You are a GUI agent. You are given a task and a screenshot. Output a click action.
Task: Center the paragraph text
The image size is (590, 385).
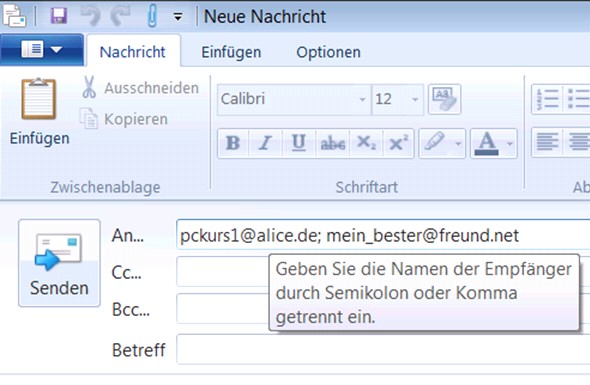point(577,142)
